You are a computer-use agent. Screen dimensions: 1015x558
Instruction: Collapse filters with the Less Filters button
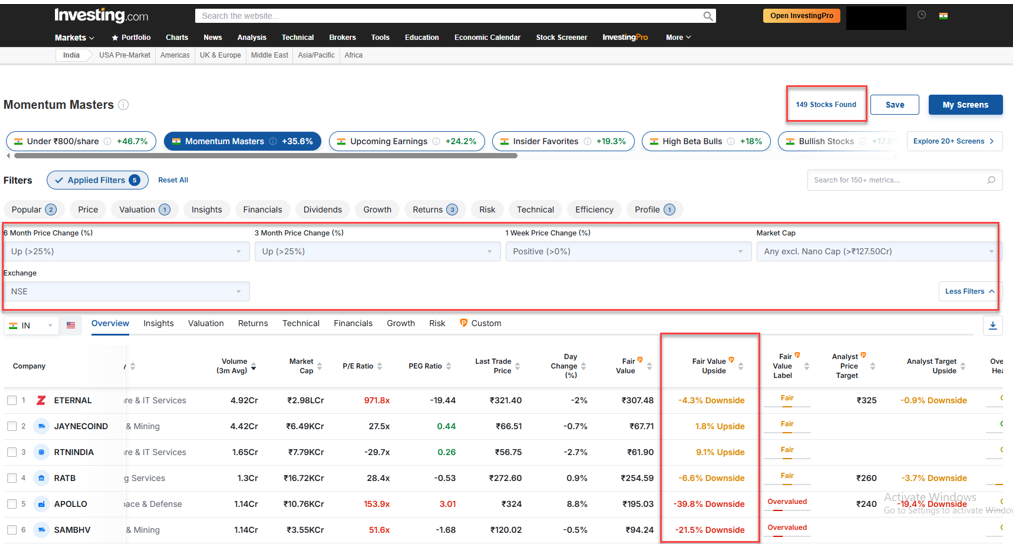click(969, 292)
